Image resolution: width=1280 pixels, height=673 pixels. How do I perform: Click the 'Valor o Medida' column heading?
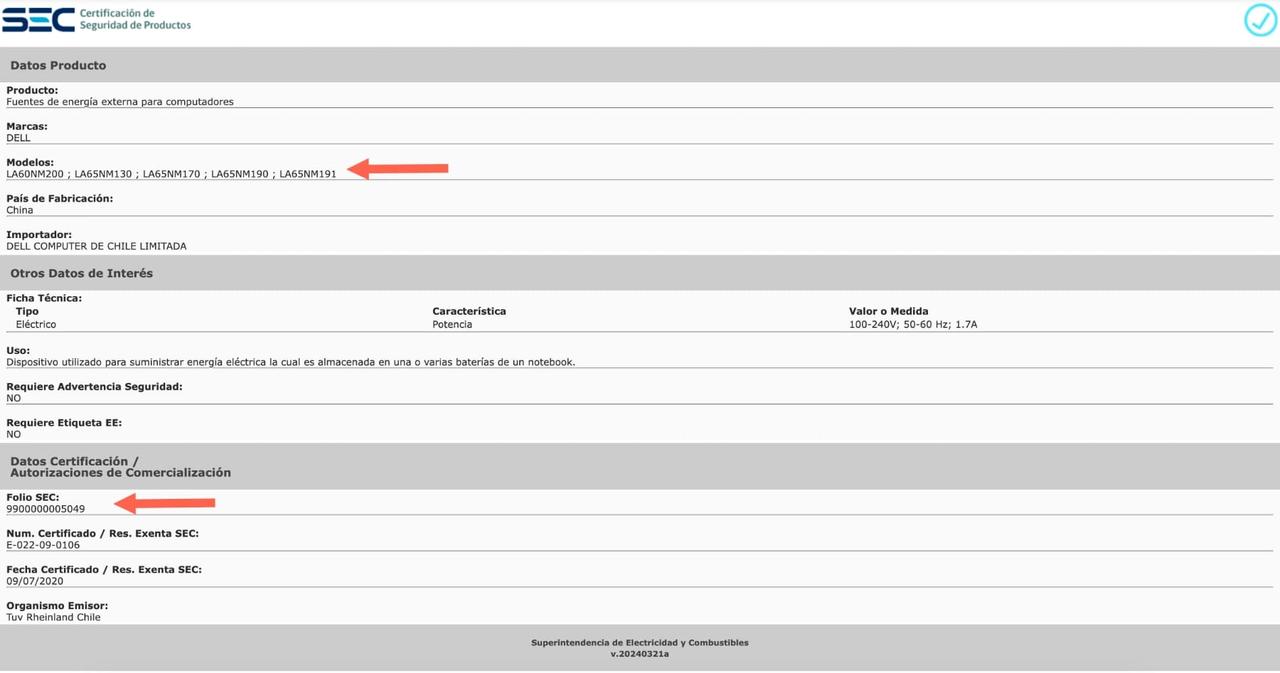[889, 311]
